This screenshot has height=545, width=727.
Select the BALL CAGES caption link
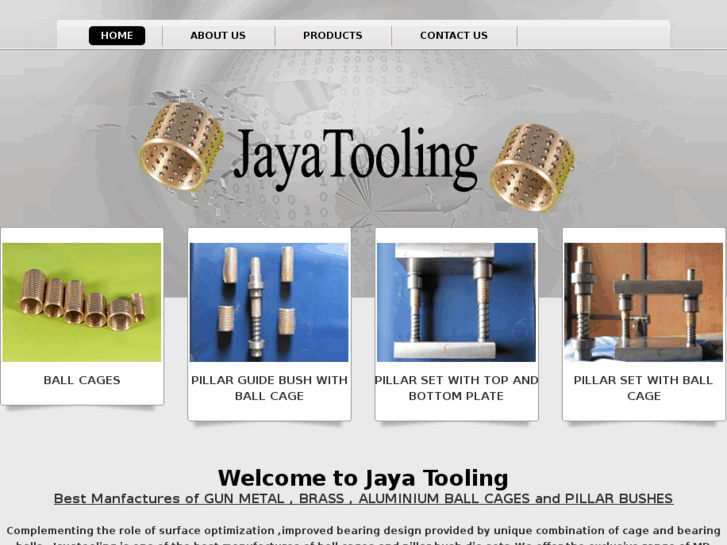[x=82, y=380]
